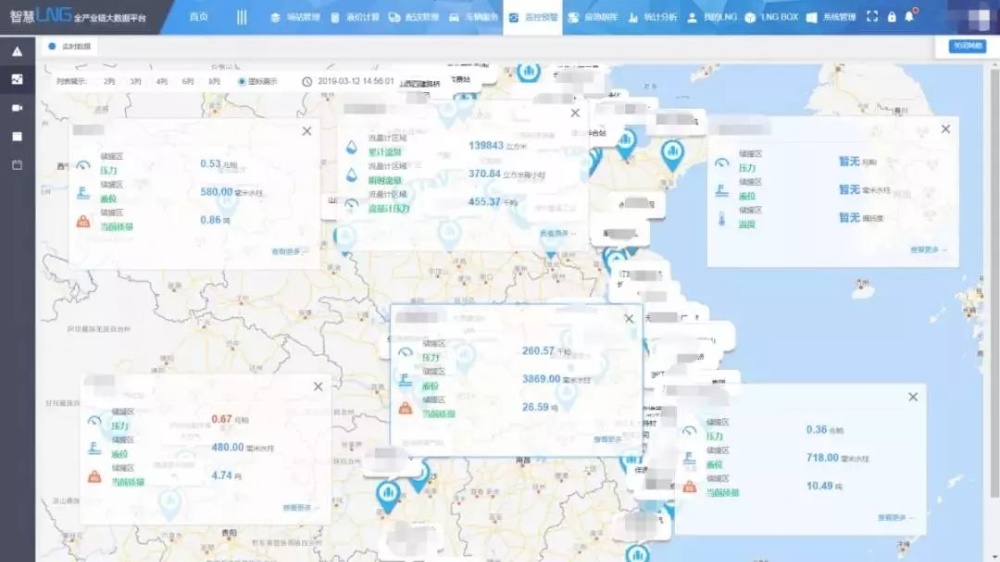
Task: Click the liquid level icon beside 580.00
Action: click(x=83, y=192)
